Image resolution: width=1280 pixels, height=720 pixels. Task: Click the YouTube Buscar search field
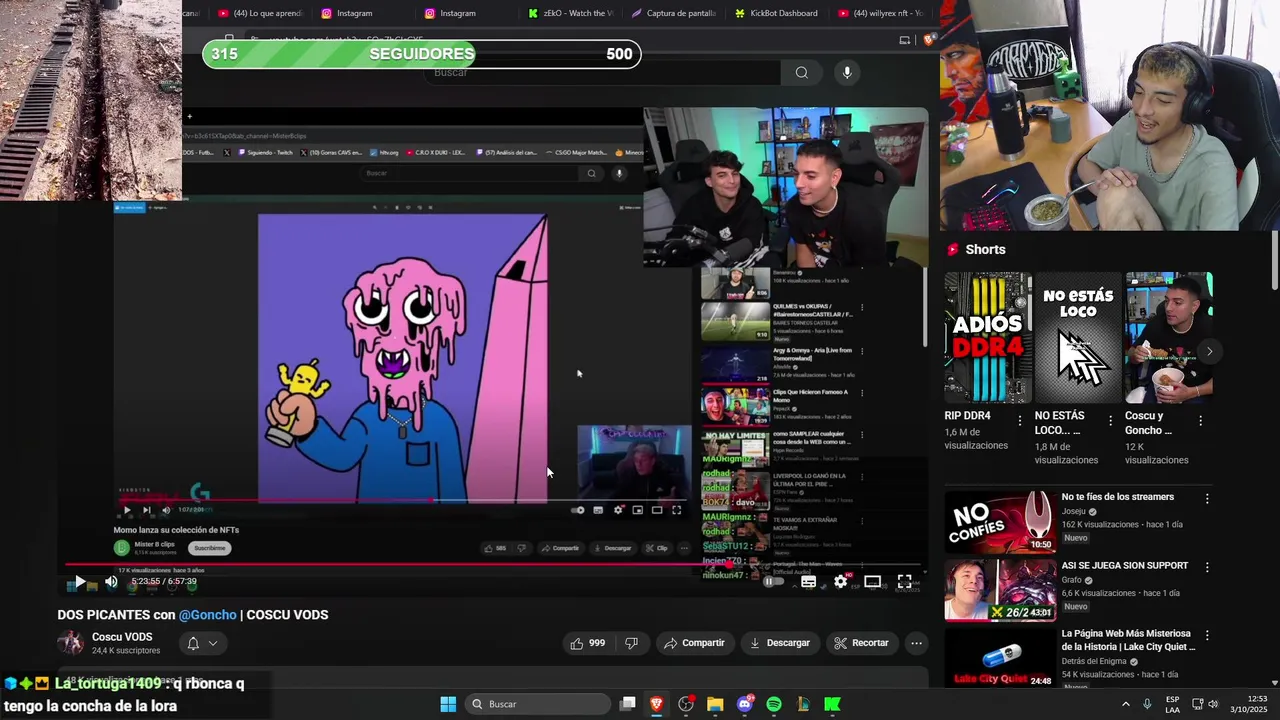coord(600,72)
